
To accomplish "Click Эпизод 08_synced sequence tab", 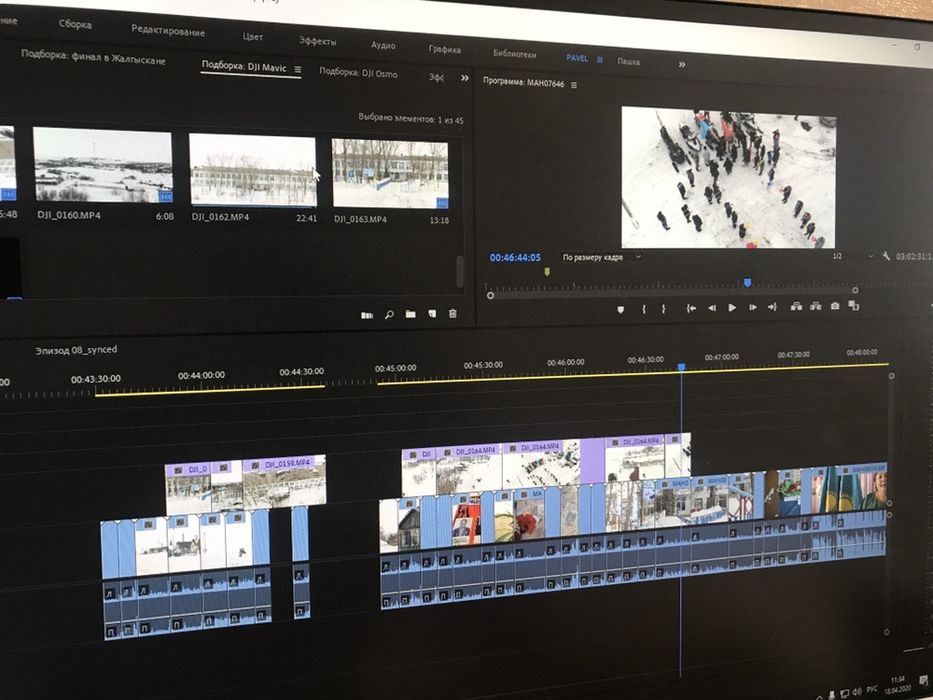I will 76,350.
